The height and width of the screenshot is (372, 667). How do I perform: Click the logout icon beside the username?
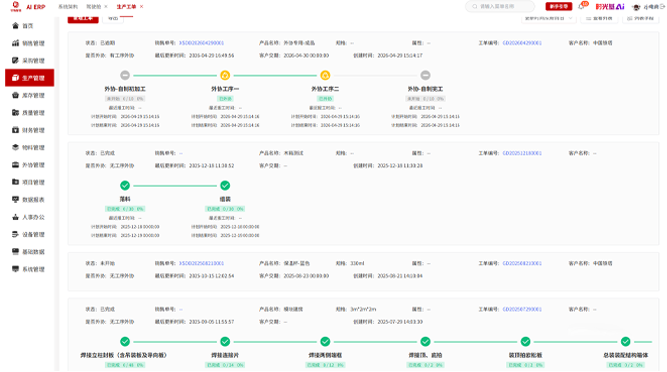click(662, 7)
